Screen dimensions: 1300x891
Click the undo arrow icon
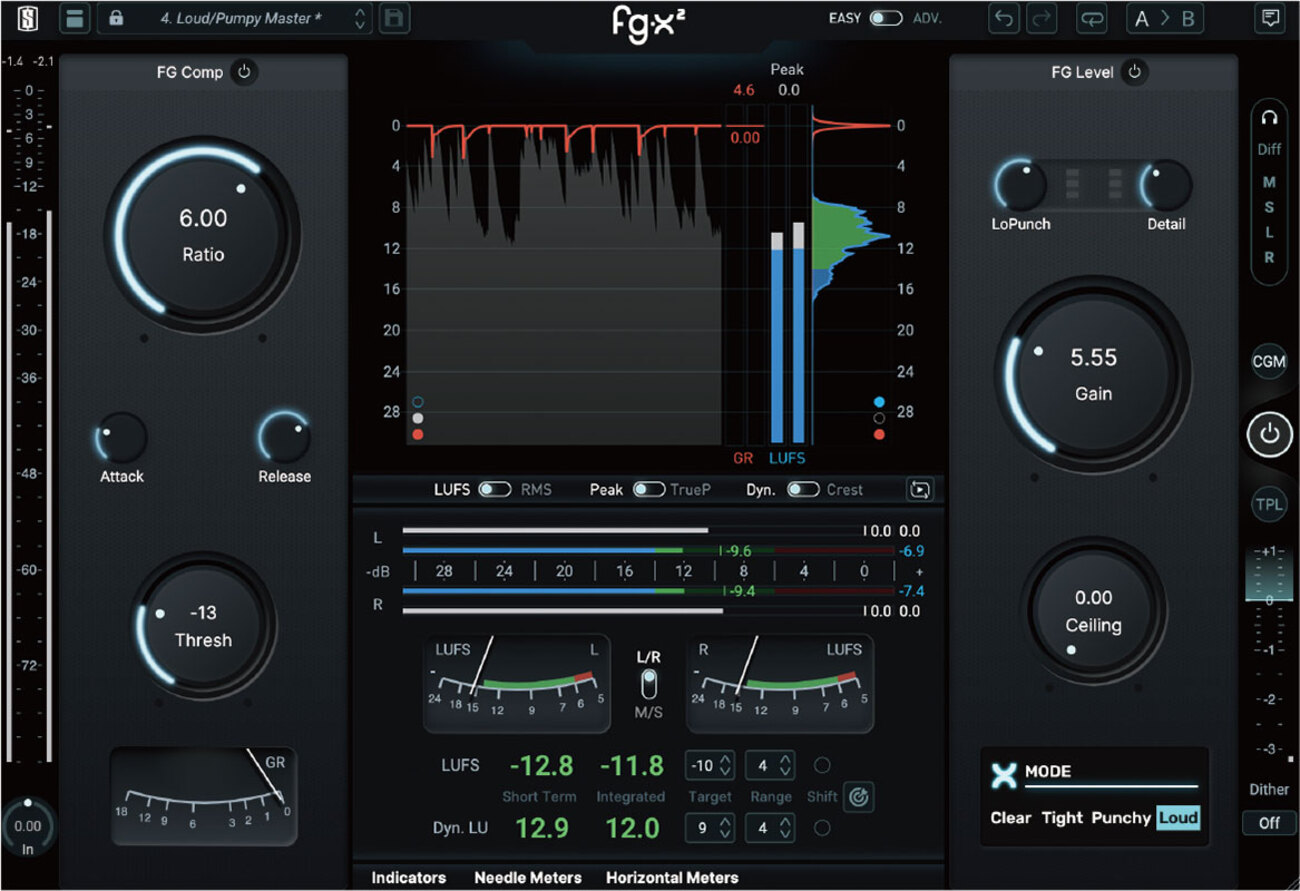pyautogui.click(x=1003, y=18)
